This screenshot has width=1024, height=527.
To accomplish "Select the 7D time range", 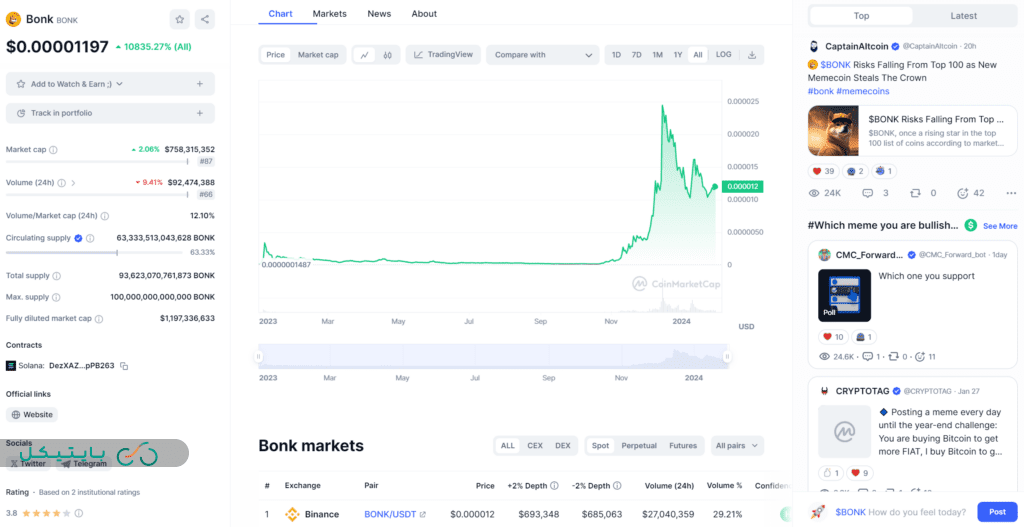I will (x=636, y=55).
